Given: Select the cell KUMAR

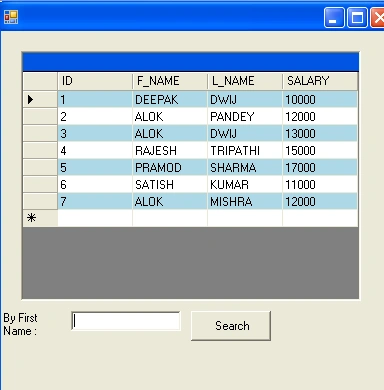Looking at the screenshot, I should [245, 184].
